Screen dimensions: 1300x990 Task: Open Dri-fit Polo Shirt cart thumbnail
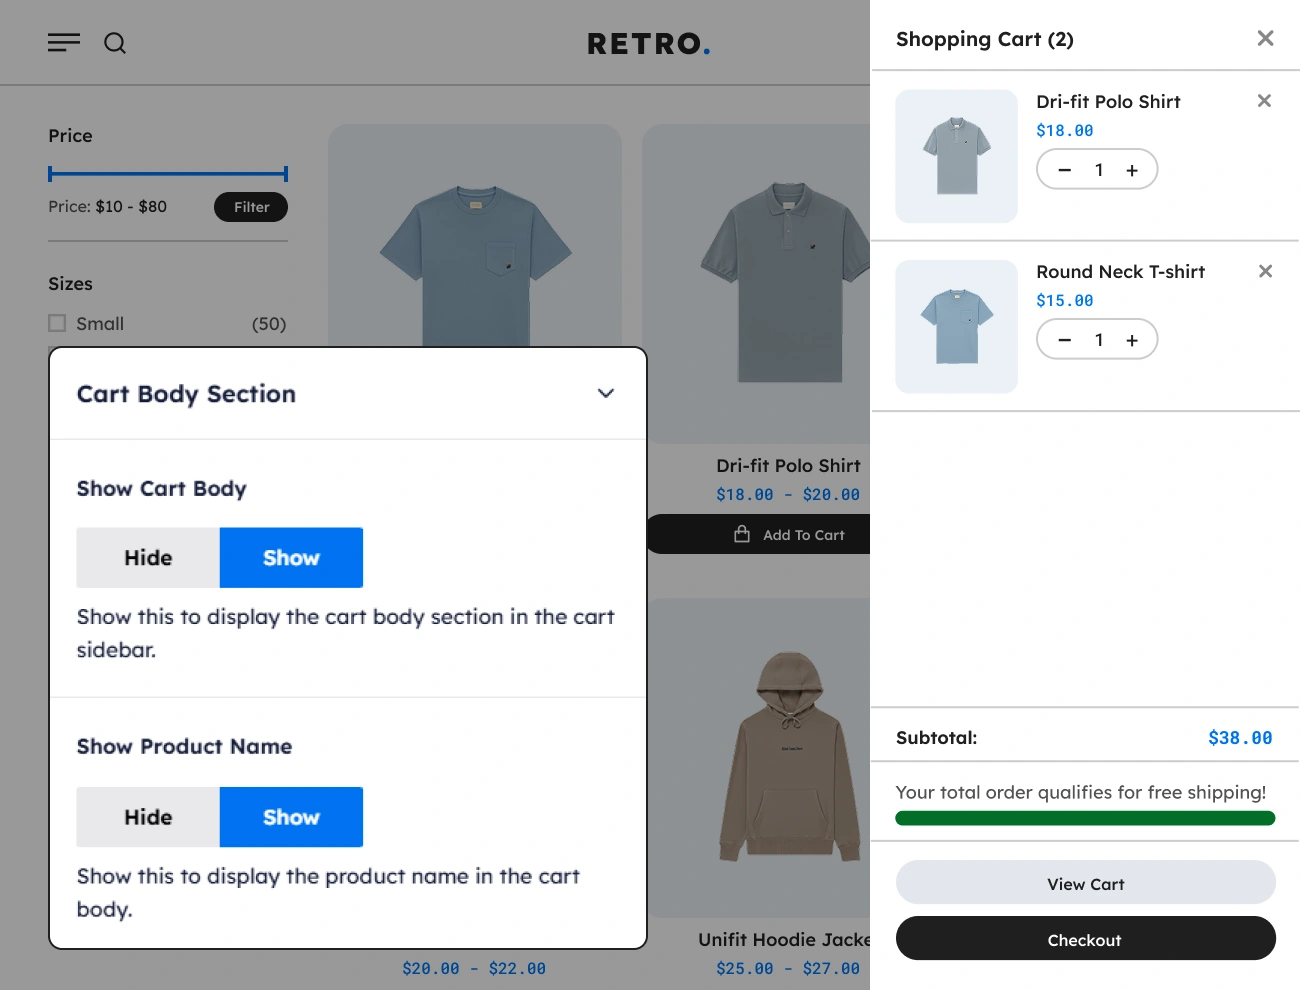point(956,156)
